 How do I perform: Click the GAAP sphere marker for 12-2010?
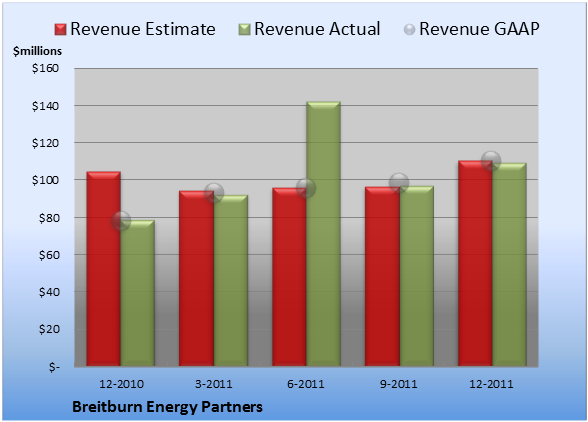click(121, 221)
